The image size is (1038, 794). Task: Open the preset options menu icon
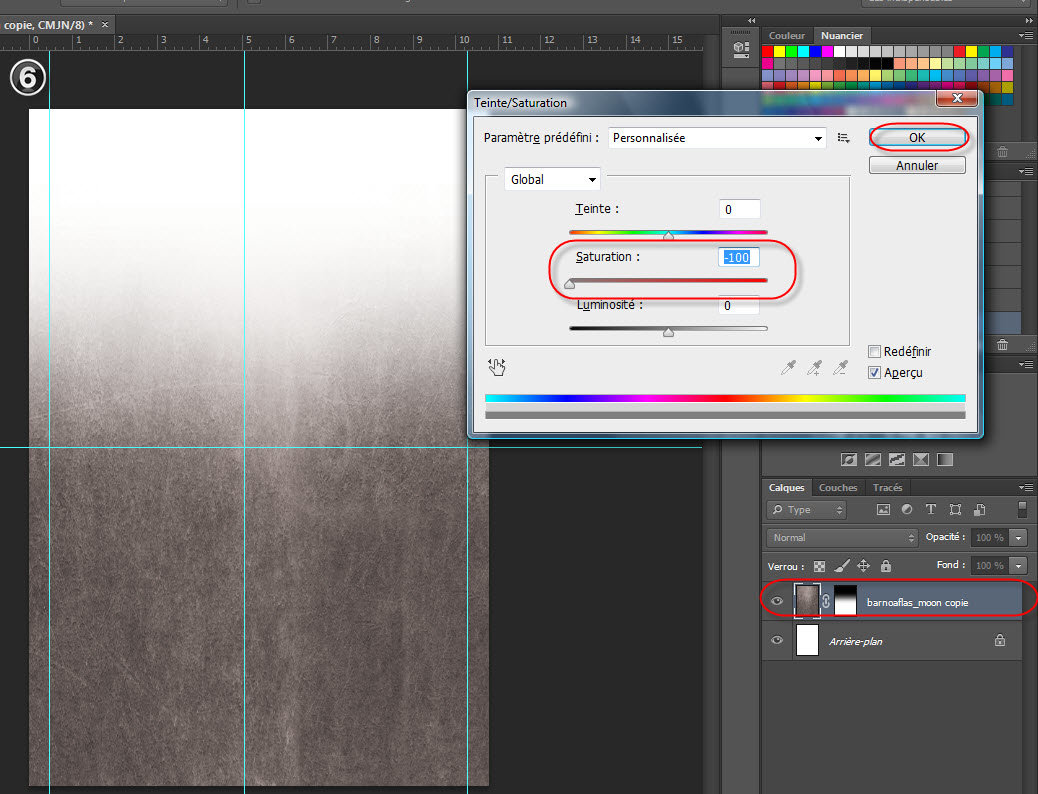click(x=843, y=138)
